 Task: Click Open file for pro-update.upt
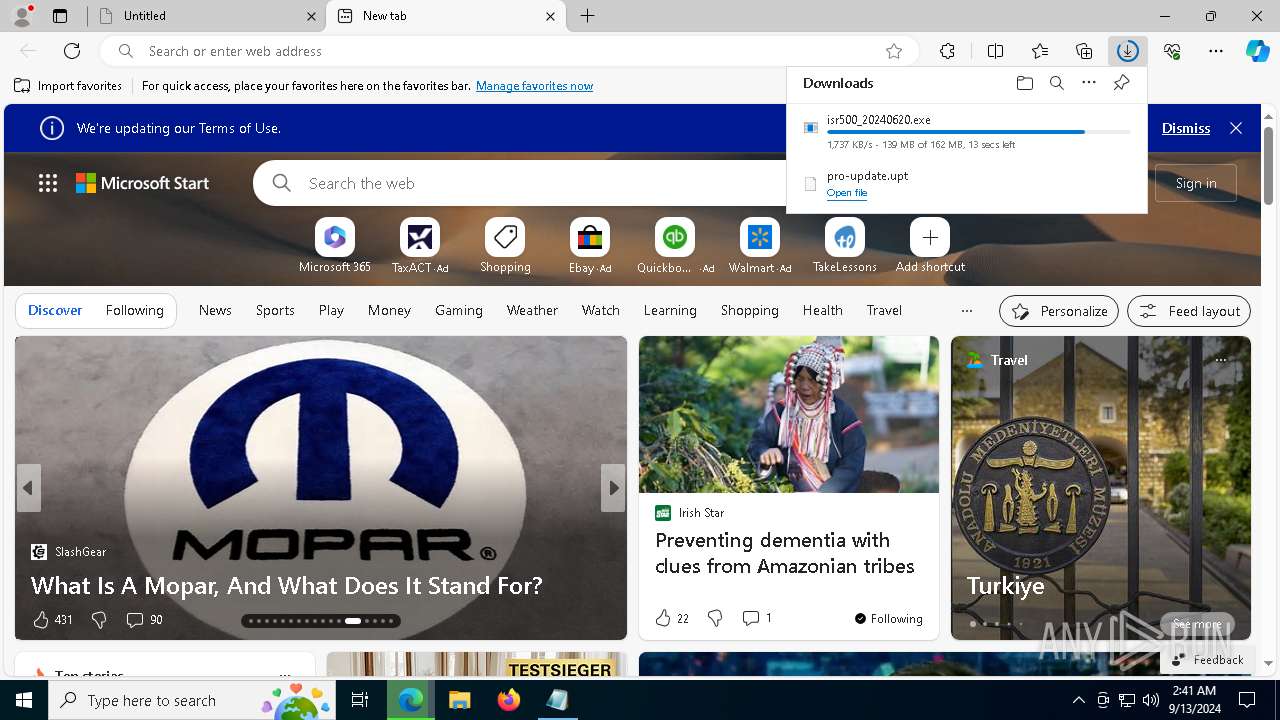(x=847, y=193)
